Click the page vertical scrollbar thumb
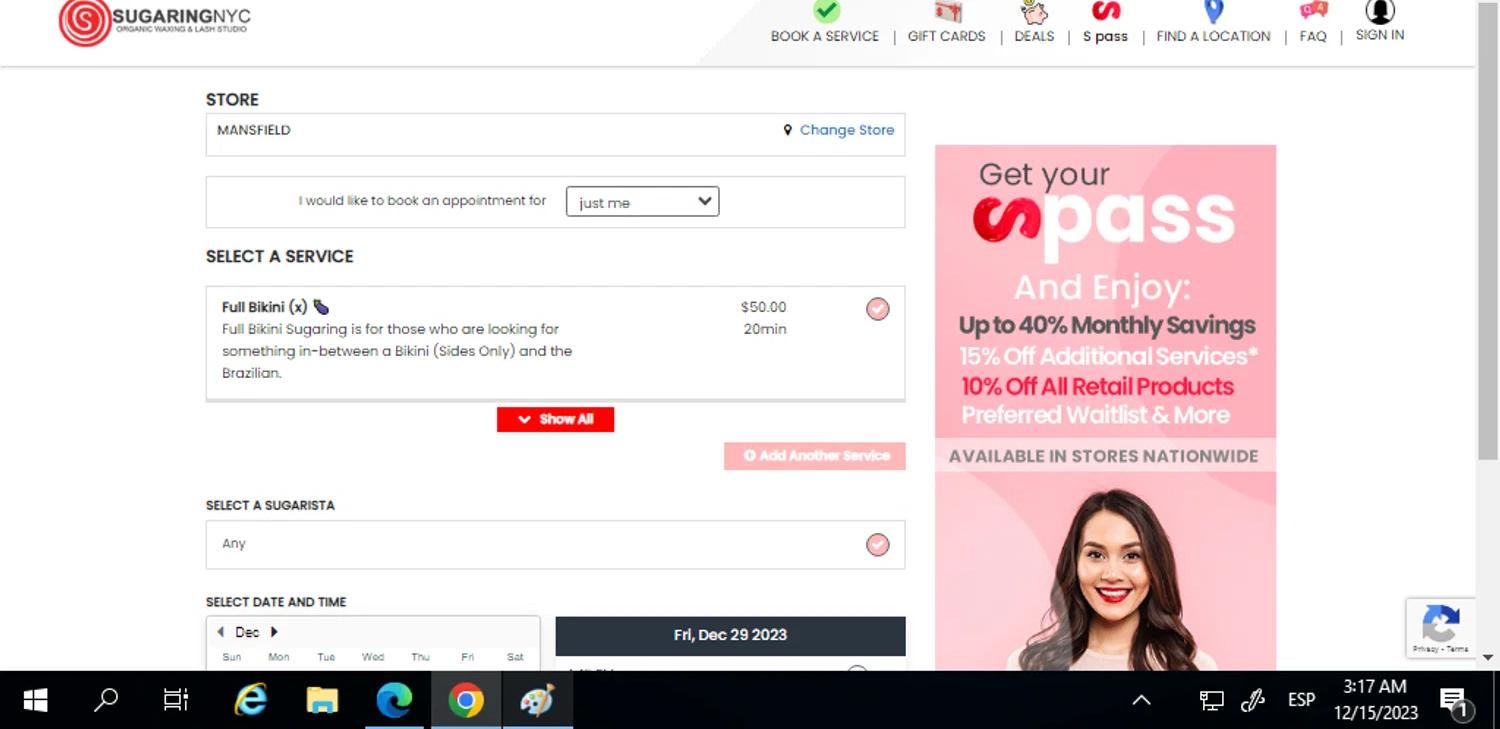 point(1488,230)
